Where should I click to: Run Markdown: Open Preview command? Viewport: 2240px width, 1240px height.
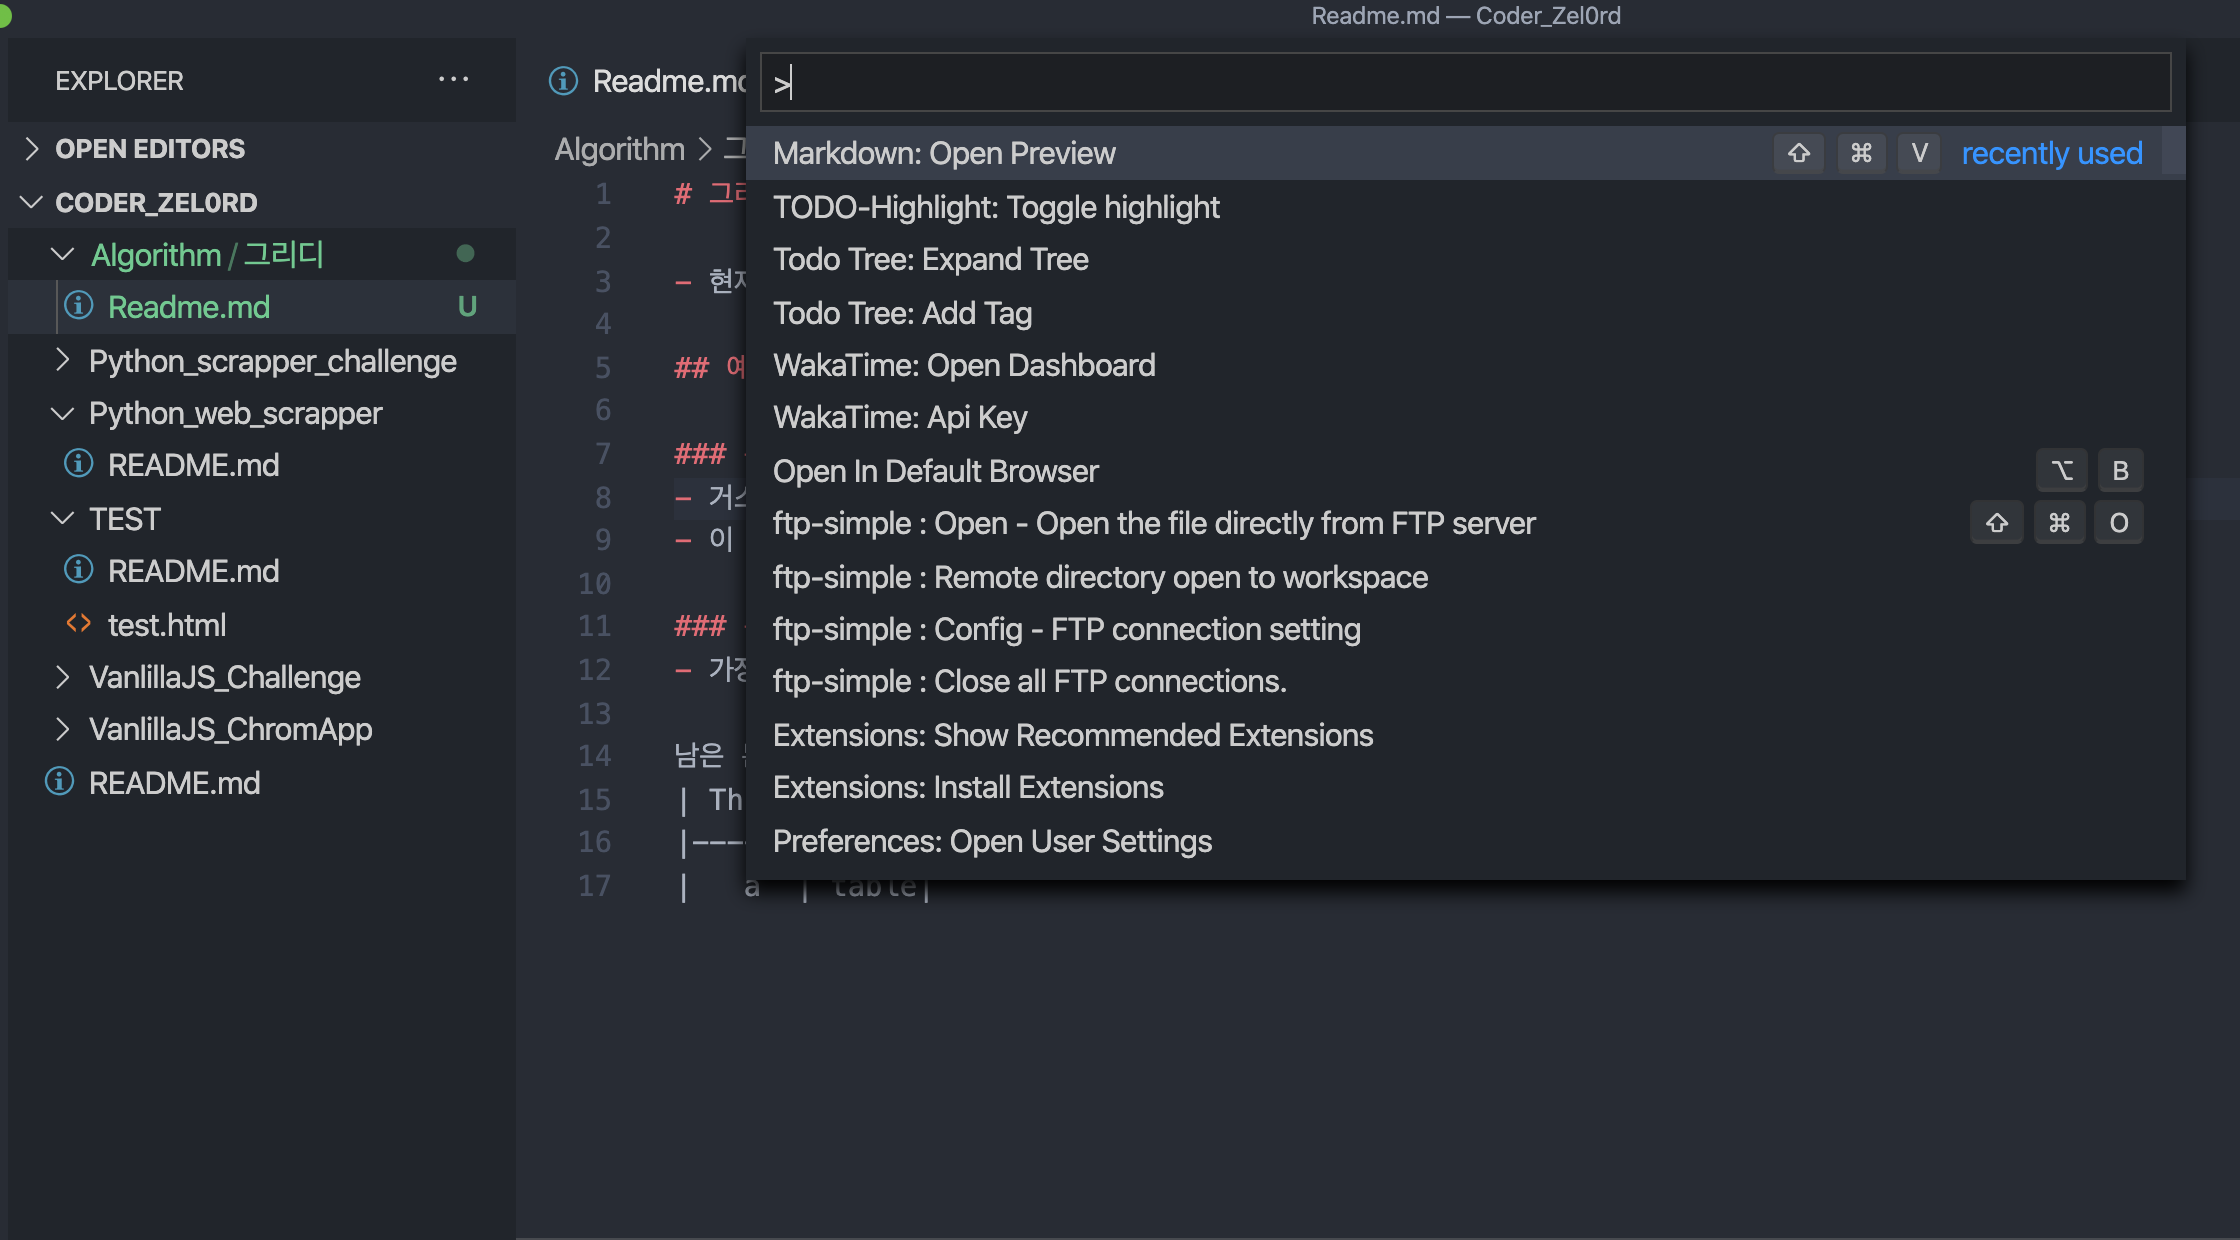pyautogui.click(x=944, y=153)
